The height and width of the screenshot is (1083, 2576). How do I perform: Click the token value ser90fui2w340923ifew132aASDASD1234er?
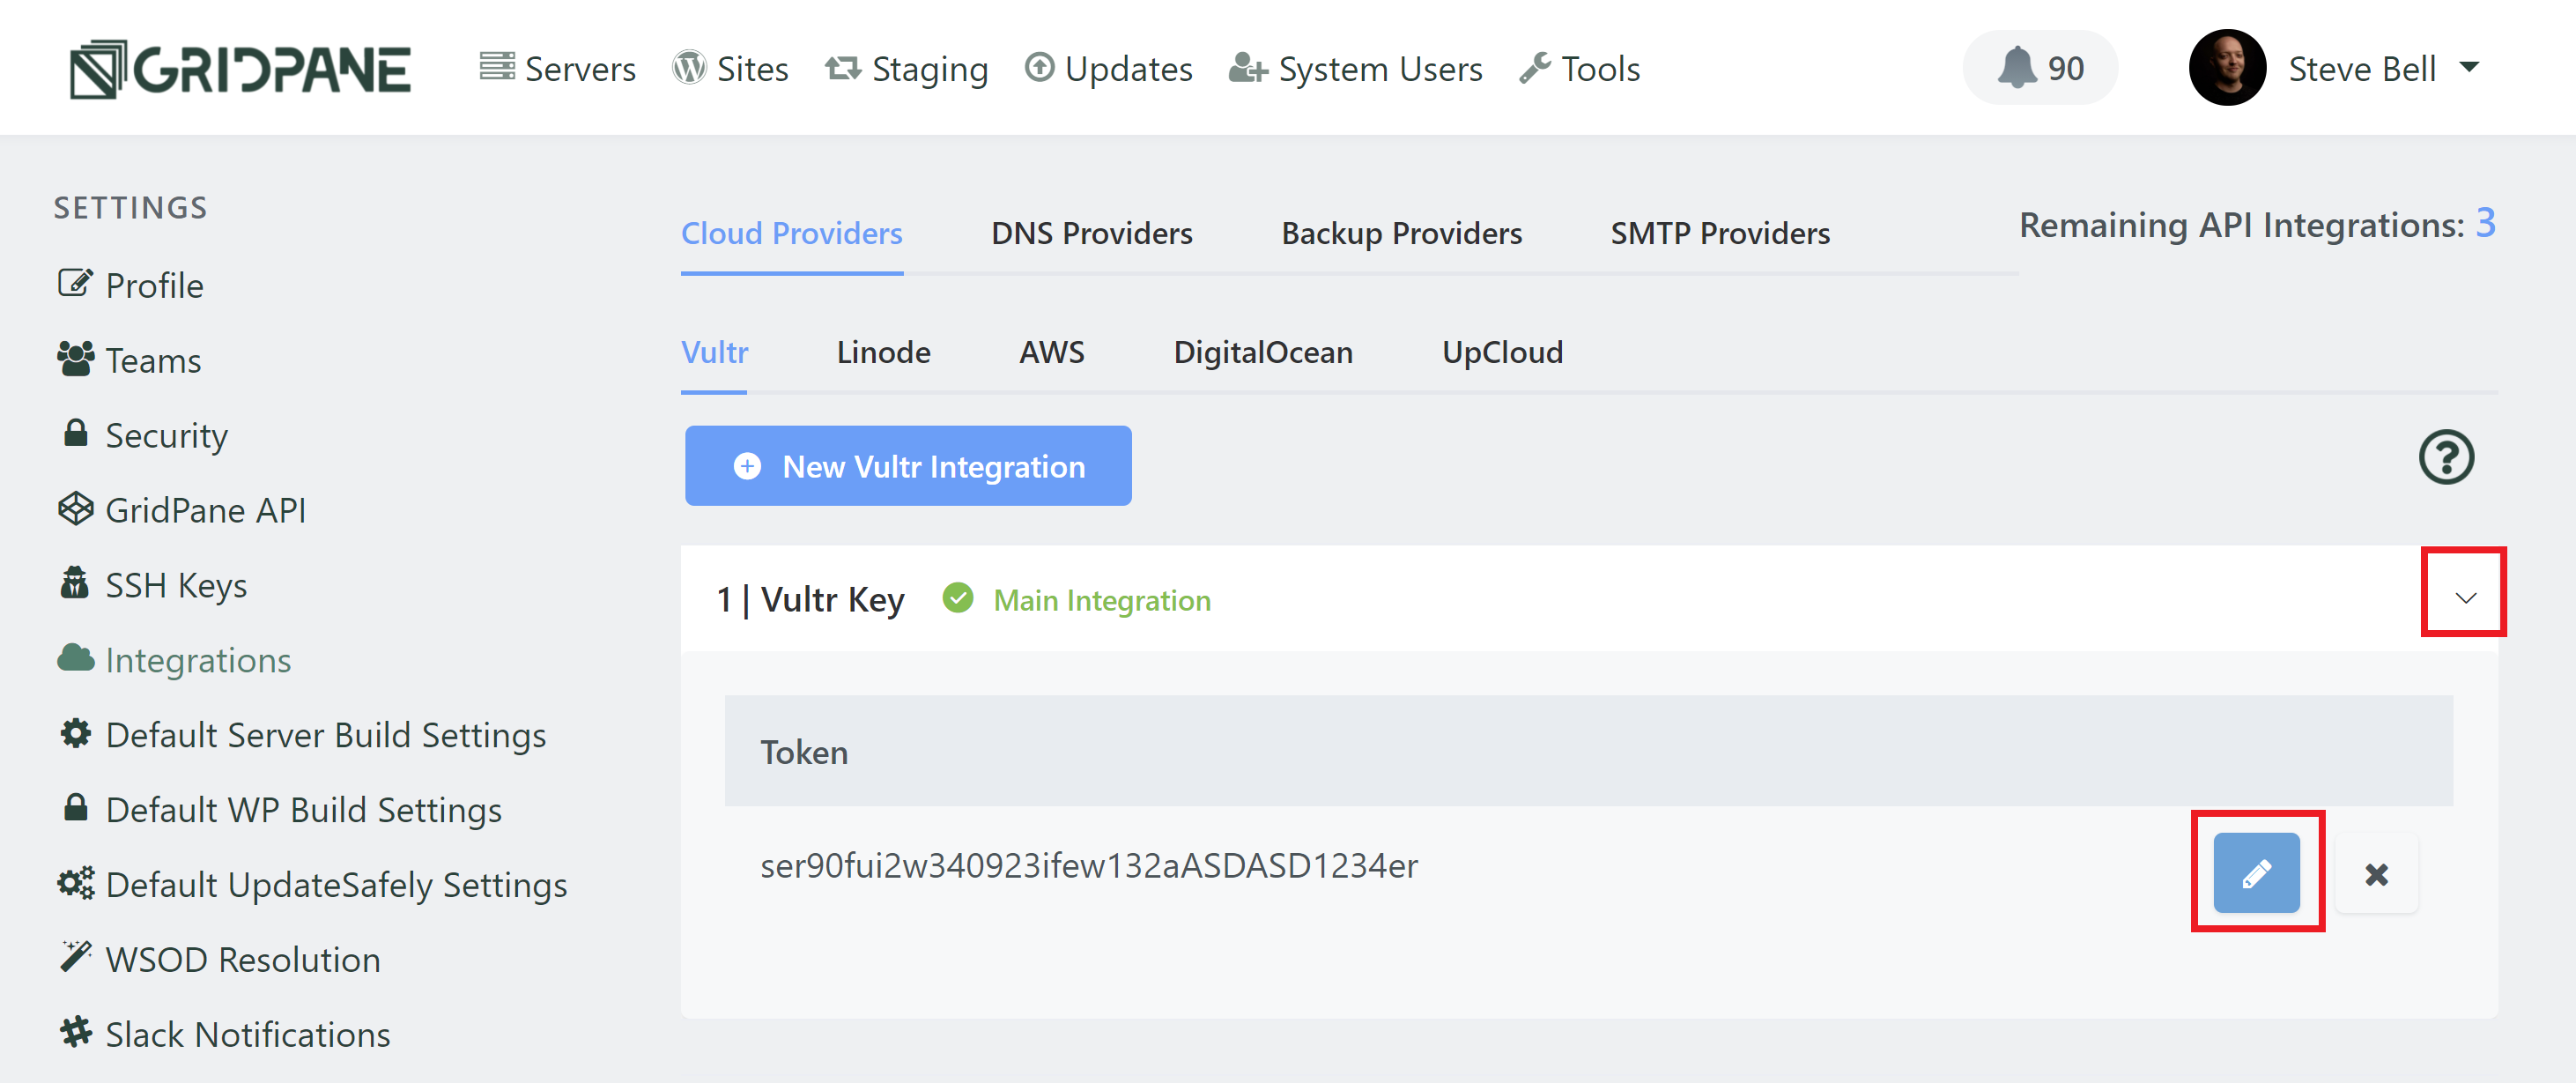click(x=1089, y=866)
